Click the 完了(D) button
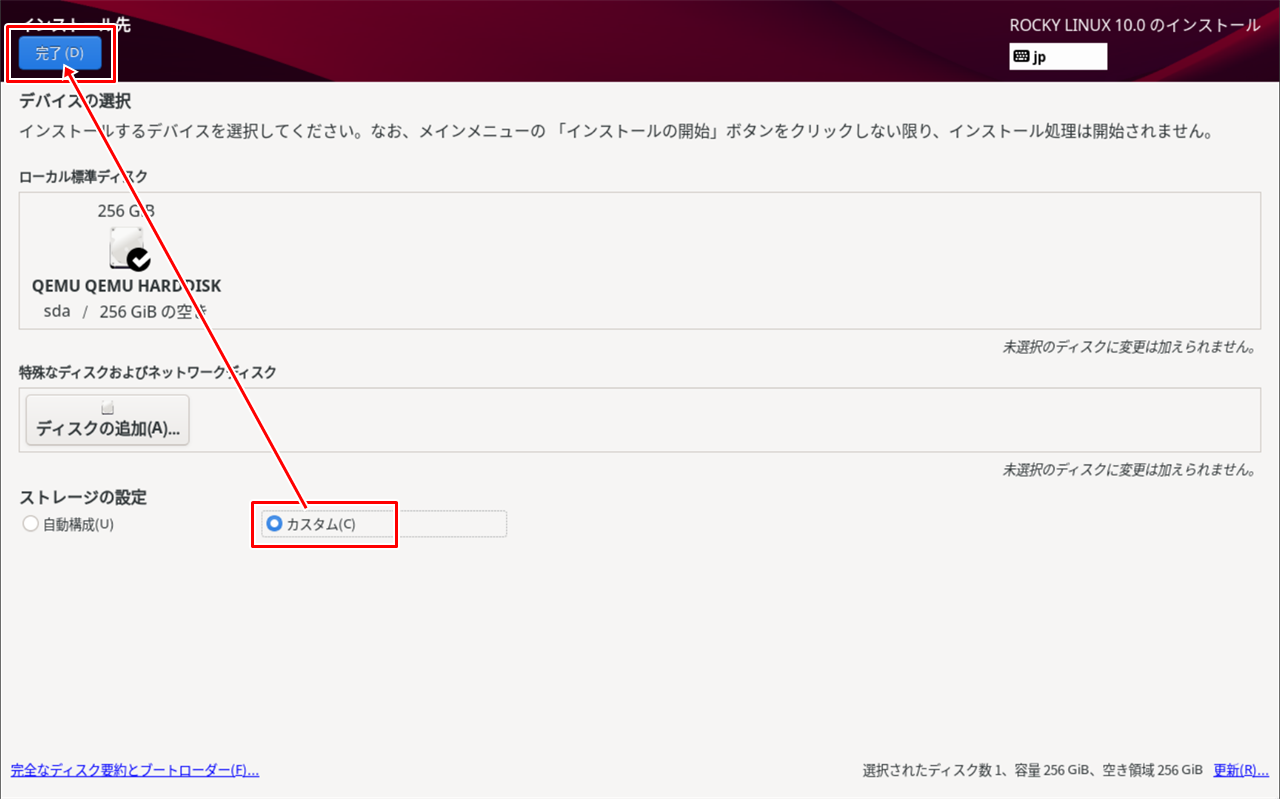The width and height of the screenshot is (1280, 799). coord(59,53)
